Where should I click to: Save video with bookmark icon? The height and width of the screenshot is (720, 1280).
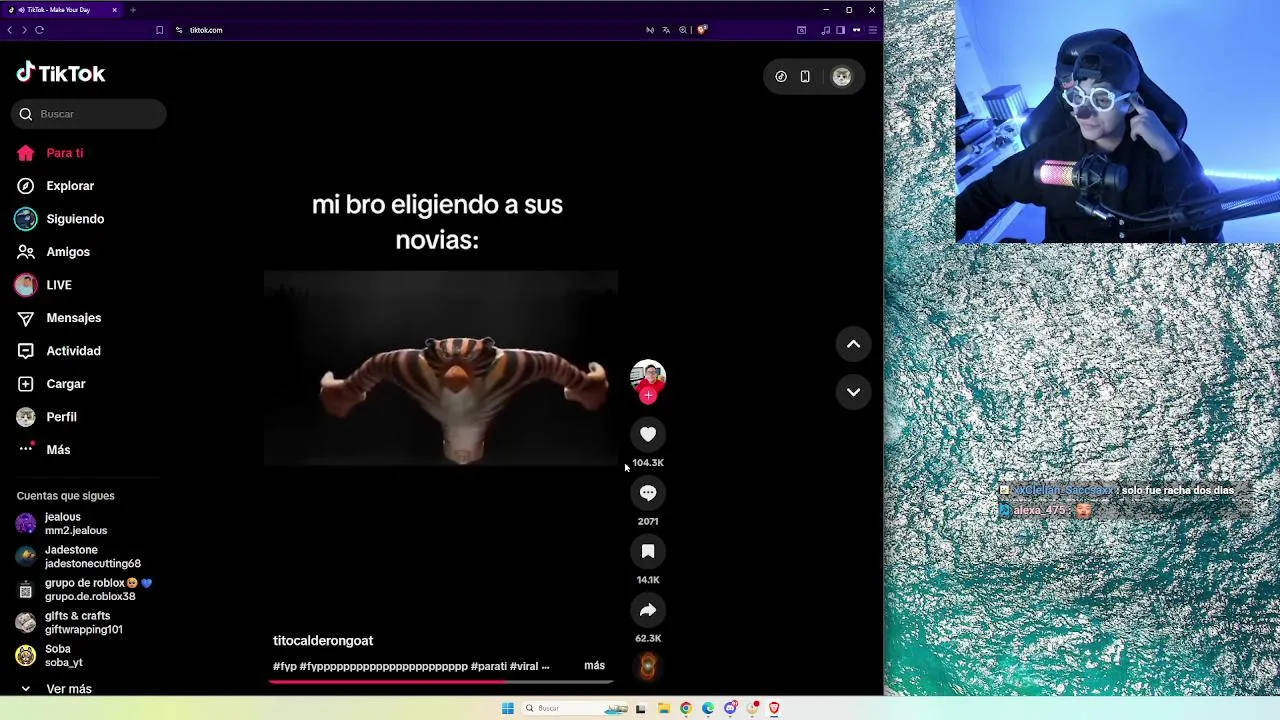click(x=648, y=551)
